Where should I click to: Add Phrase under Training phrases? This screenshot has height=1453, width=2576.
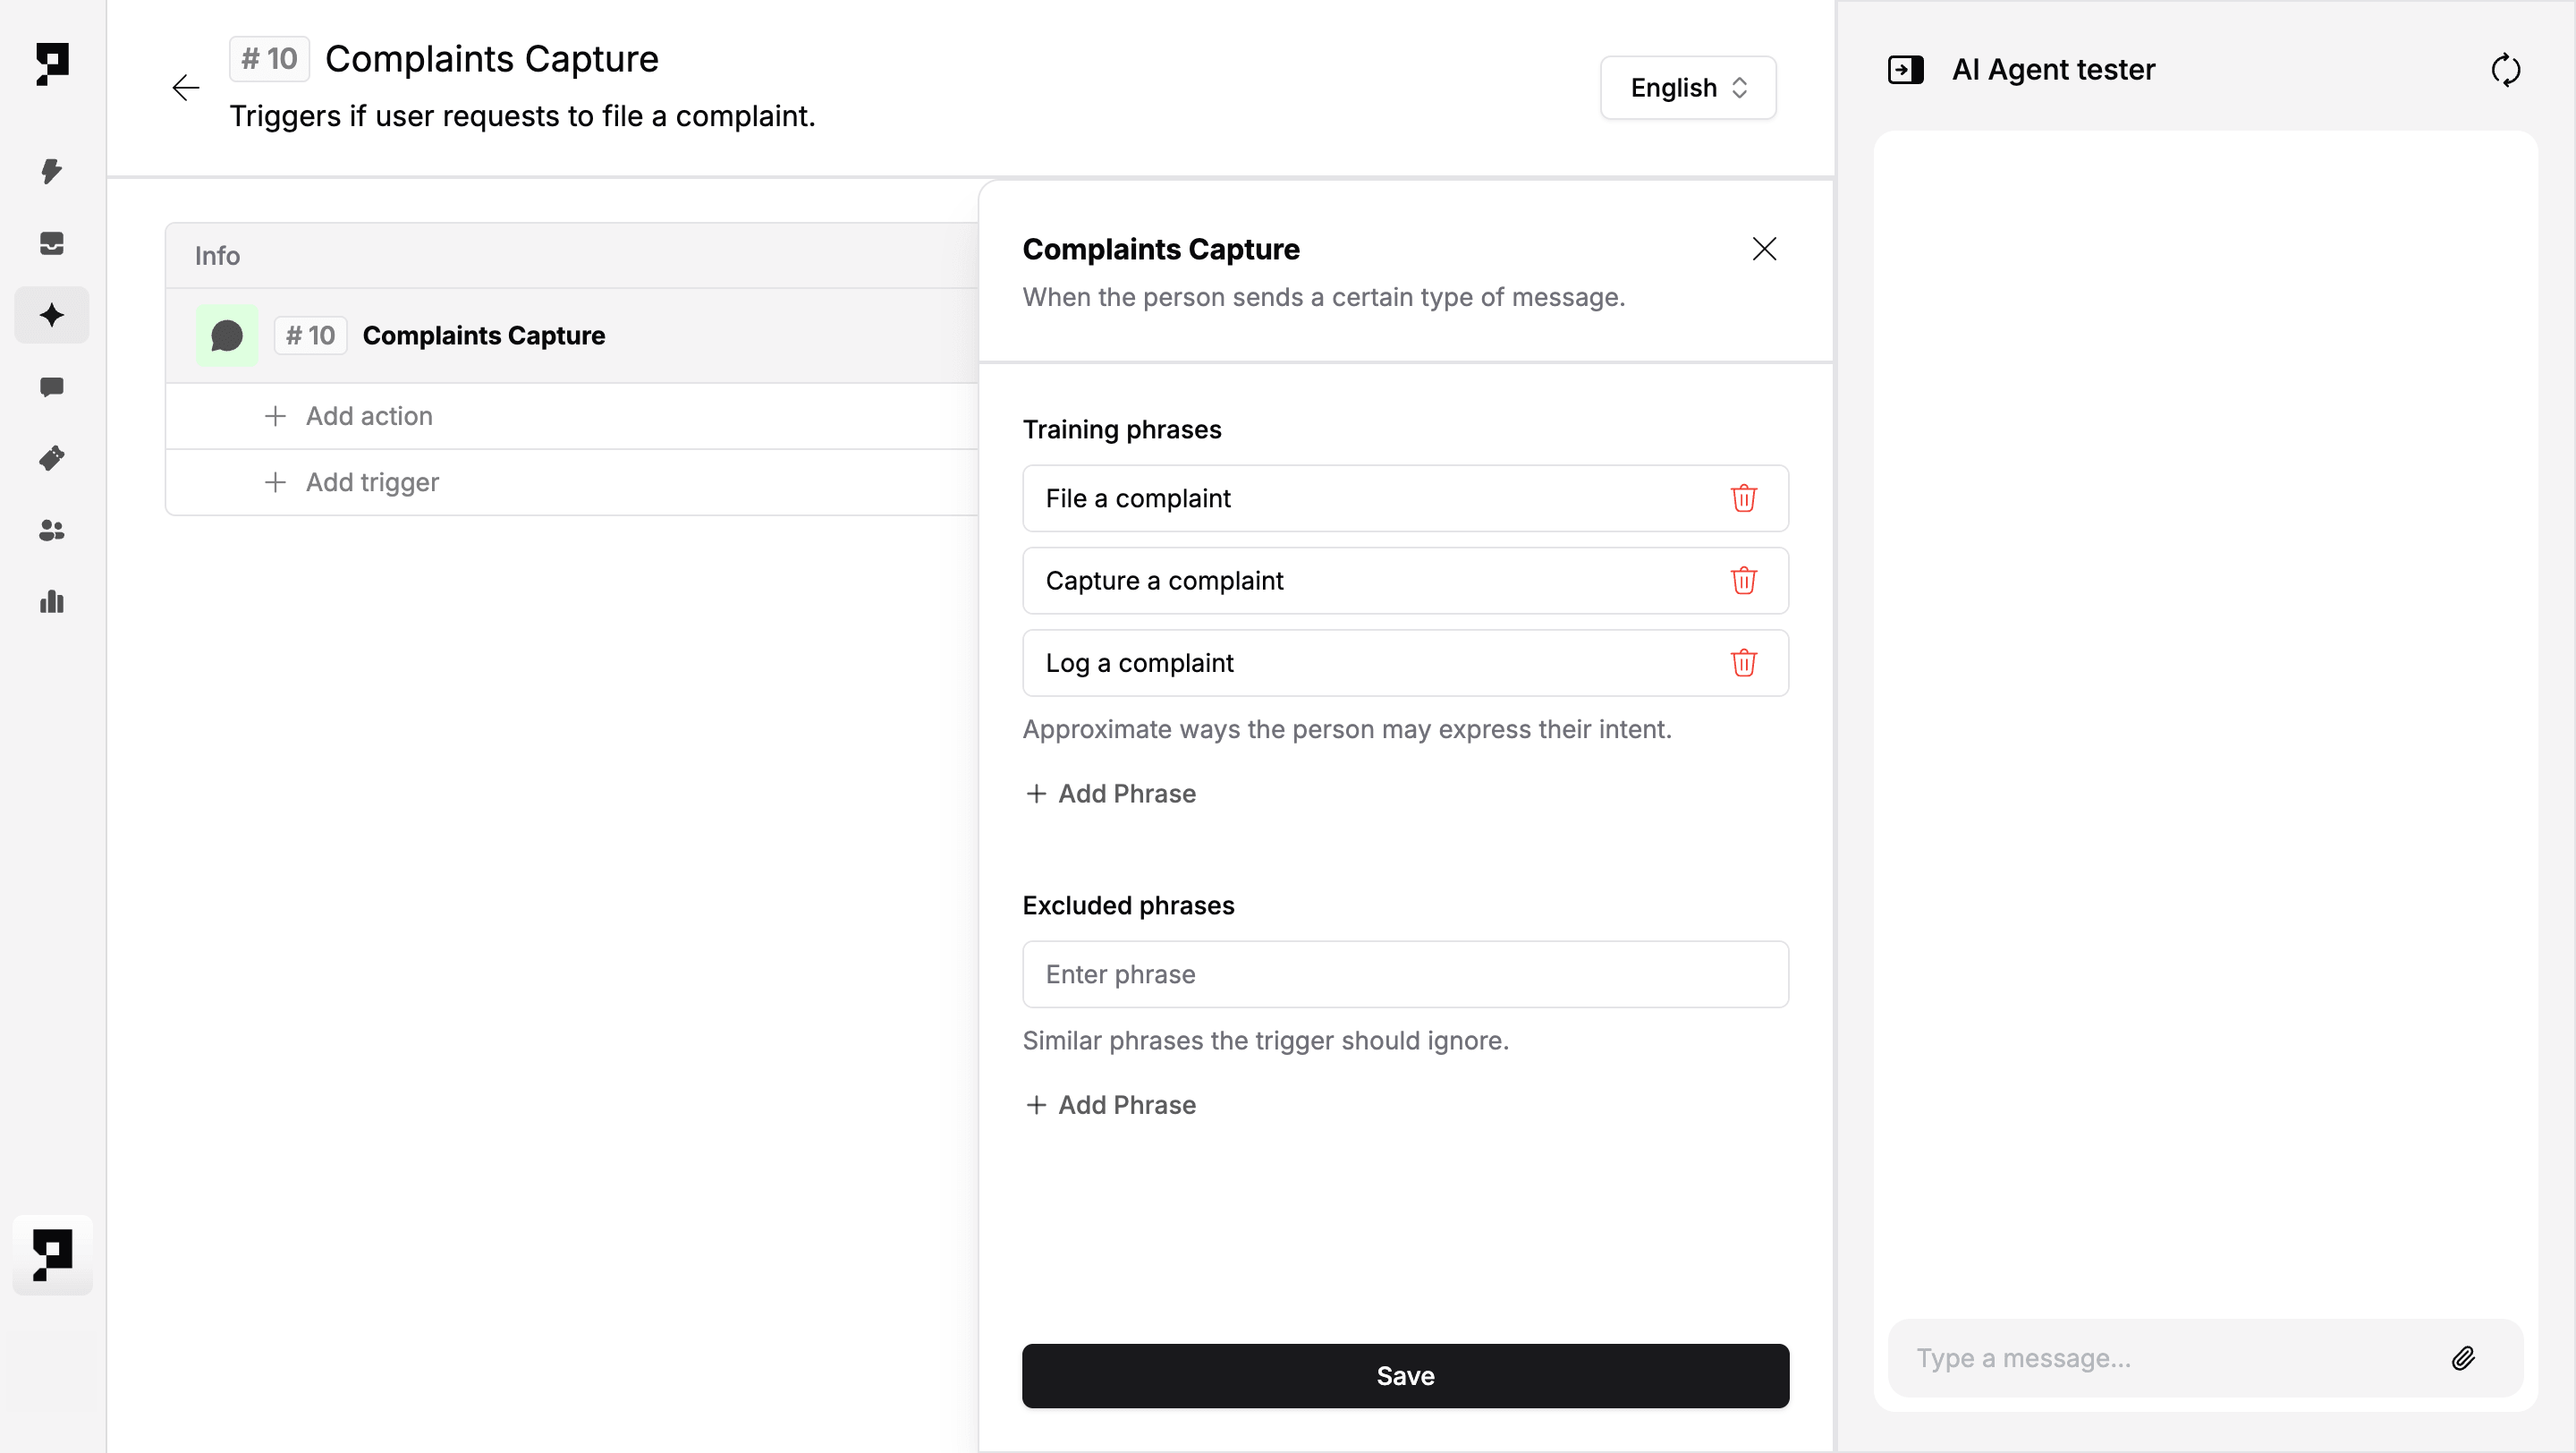click(x=1111, y=794)
